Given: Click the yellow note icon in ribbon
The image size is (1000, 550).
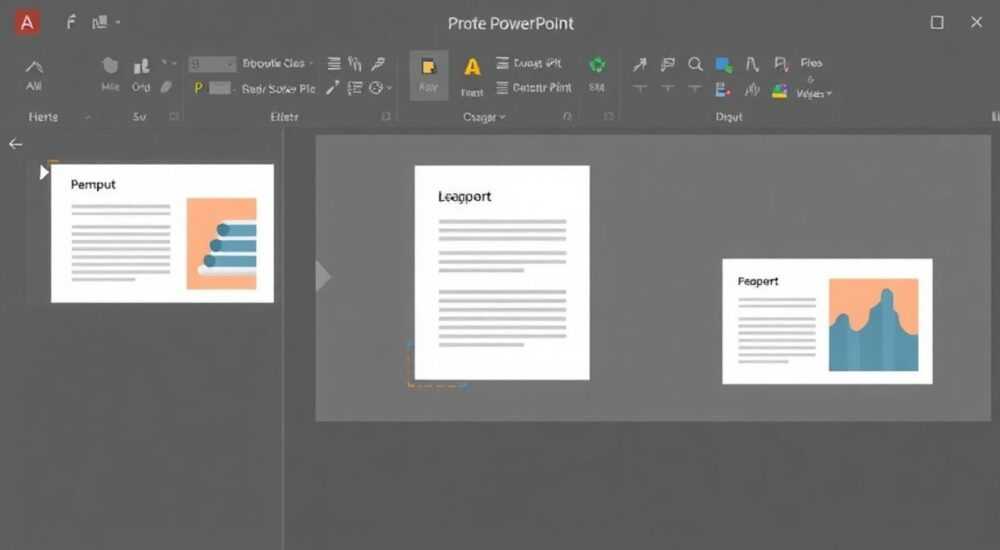Looking at the screenshot, I should point(428,68).
